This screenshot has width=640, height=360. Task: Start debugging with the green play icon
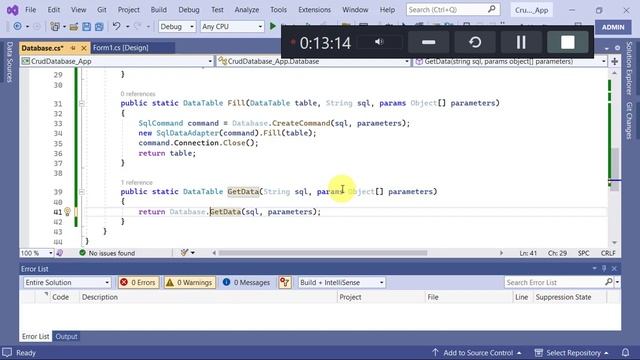(273, 27)
